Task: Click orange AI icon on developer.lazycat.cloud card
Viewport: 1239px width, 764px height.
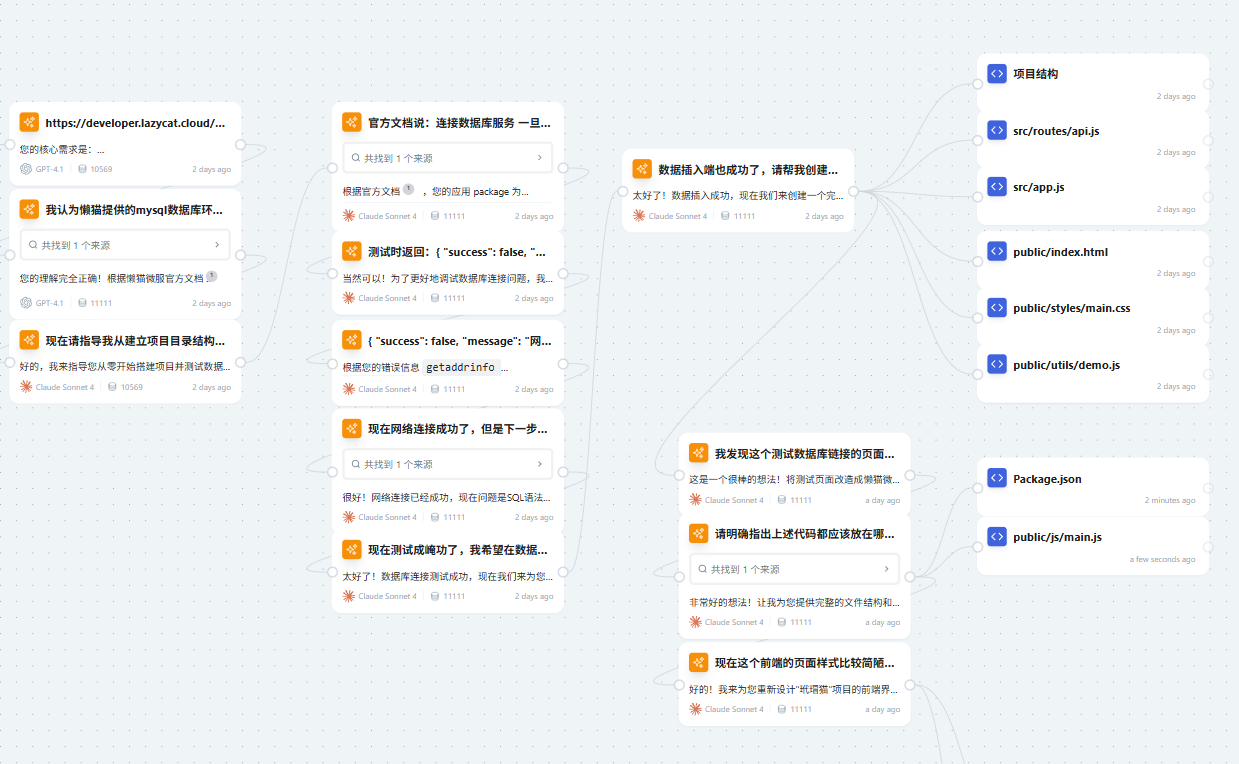Action: [29, 122]
